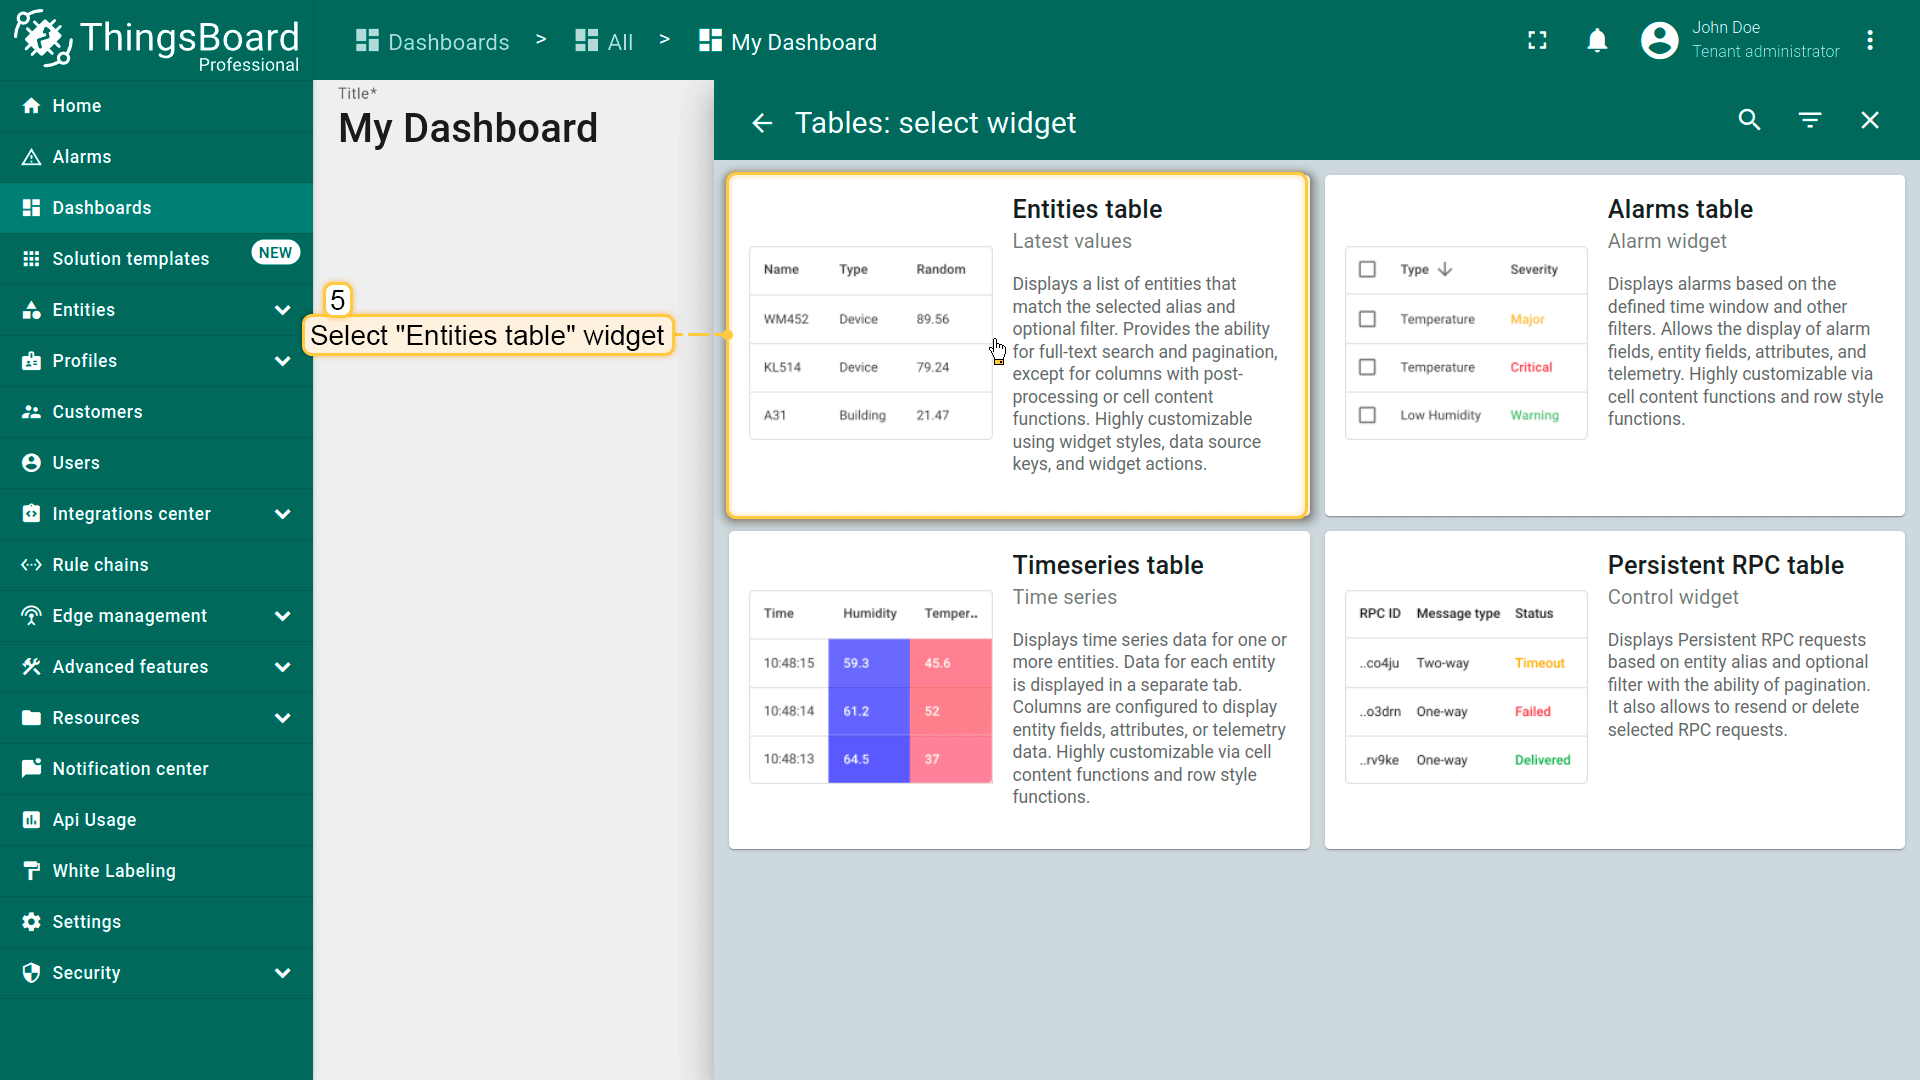This screenshot has height=1080, width=1920.
Task: Click the back arrow in widget selector
Action: coord(762,123)
